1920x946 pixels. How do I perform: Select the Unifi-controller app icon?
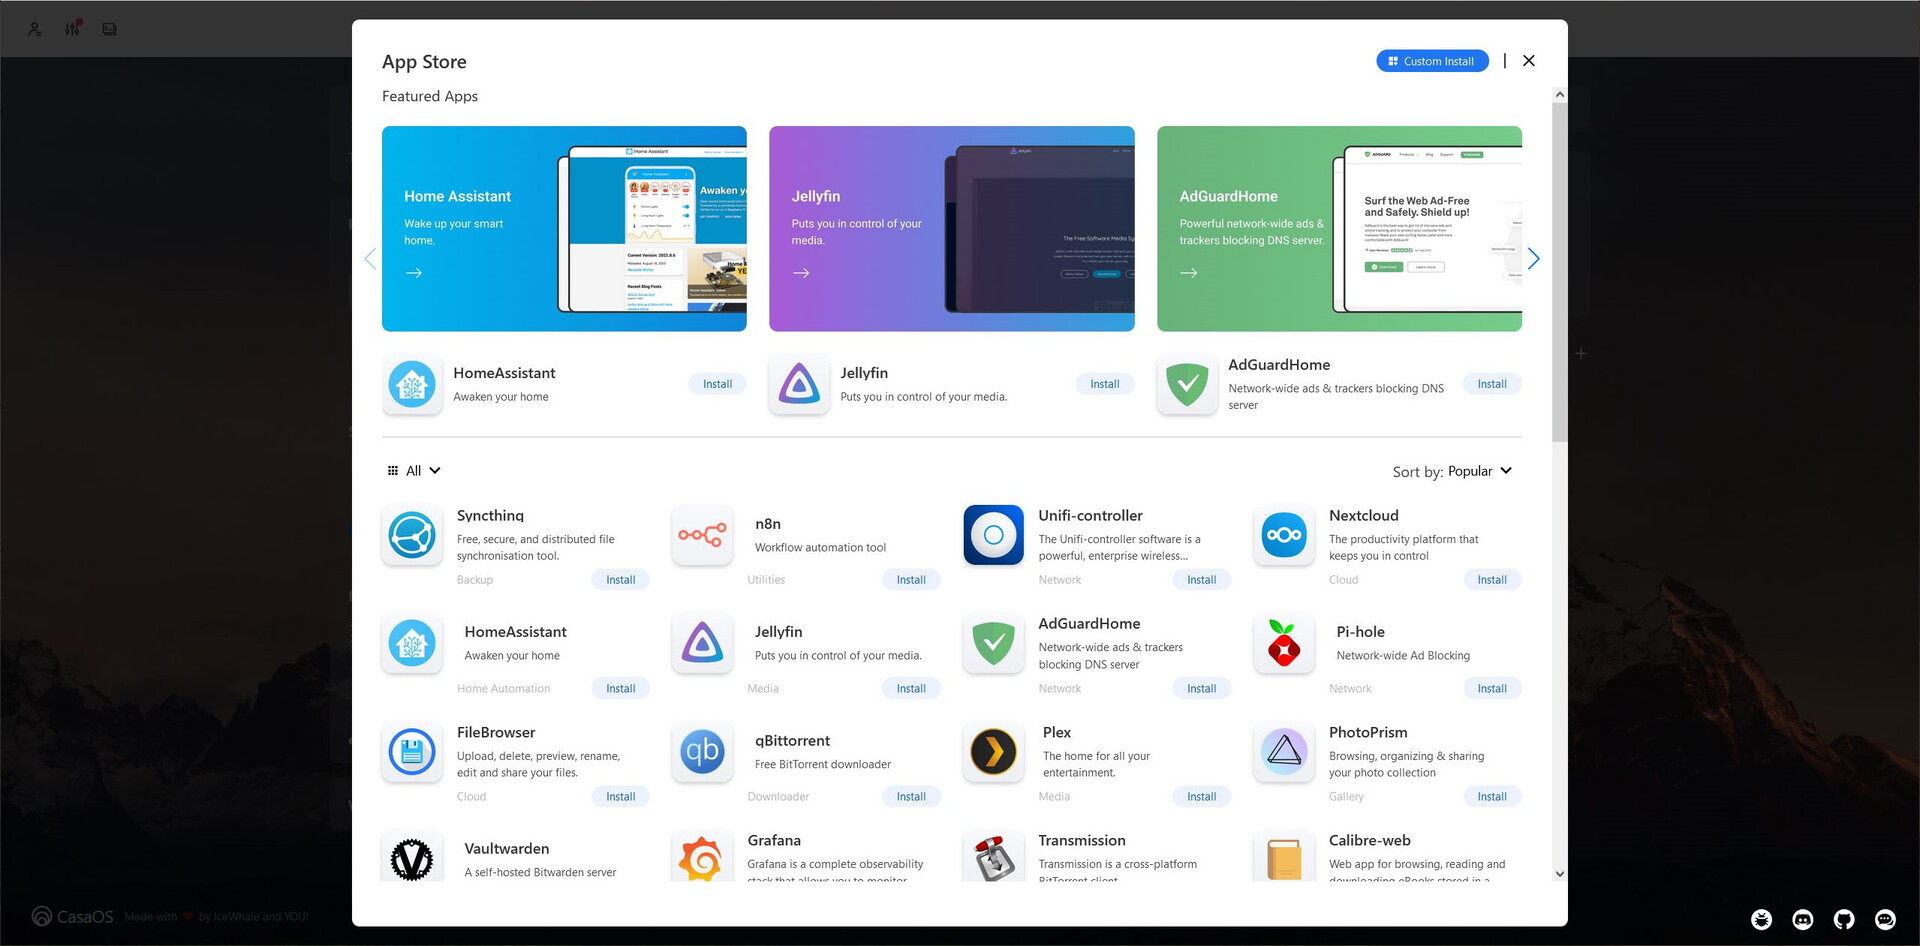tap(993, 535)
